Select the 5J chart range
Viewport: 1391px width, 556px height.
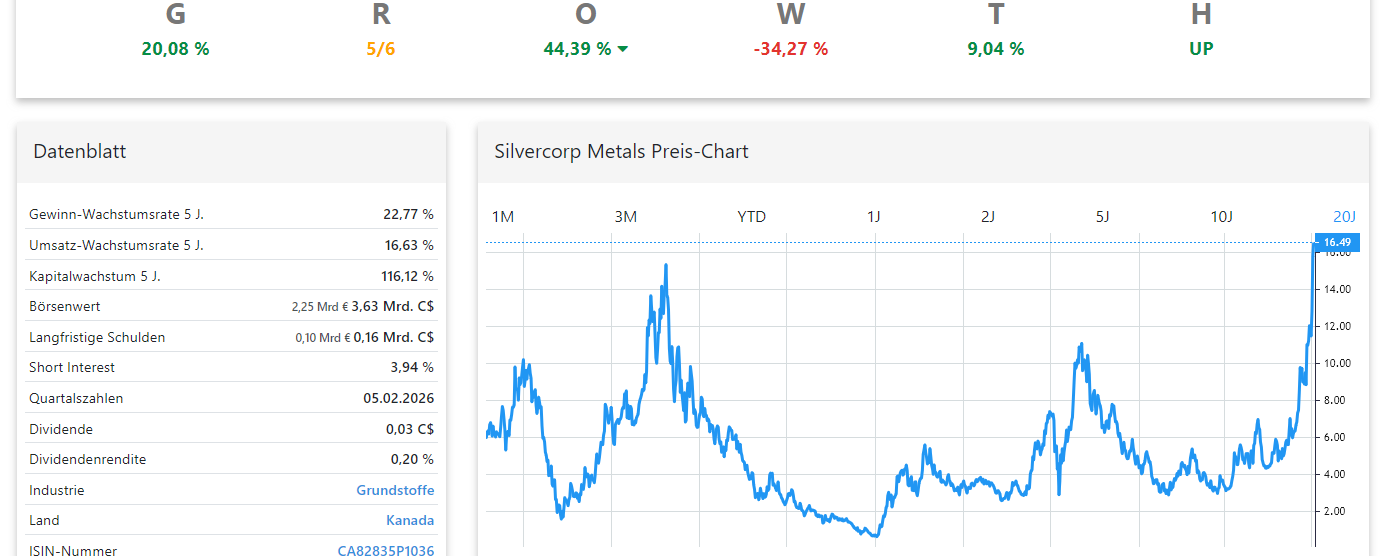pyautogui.click(x=1102, y=217)
